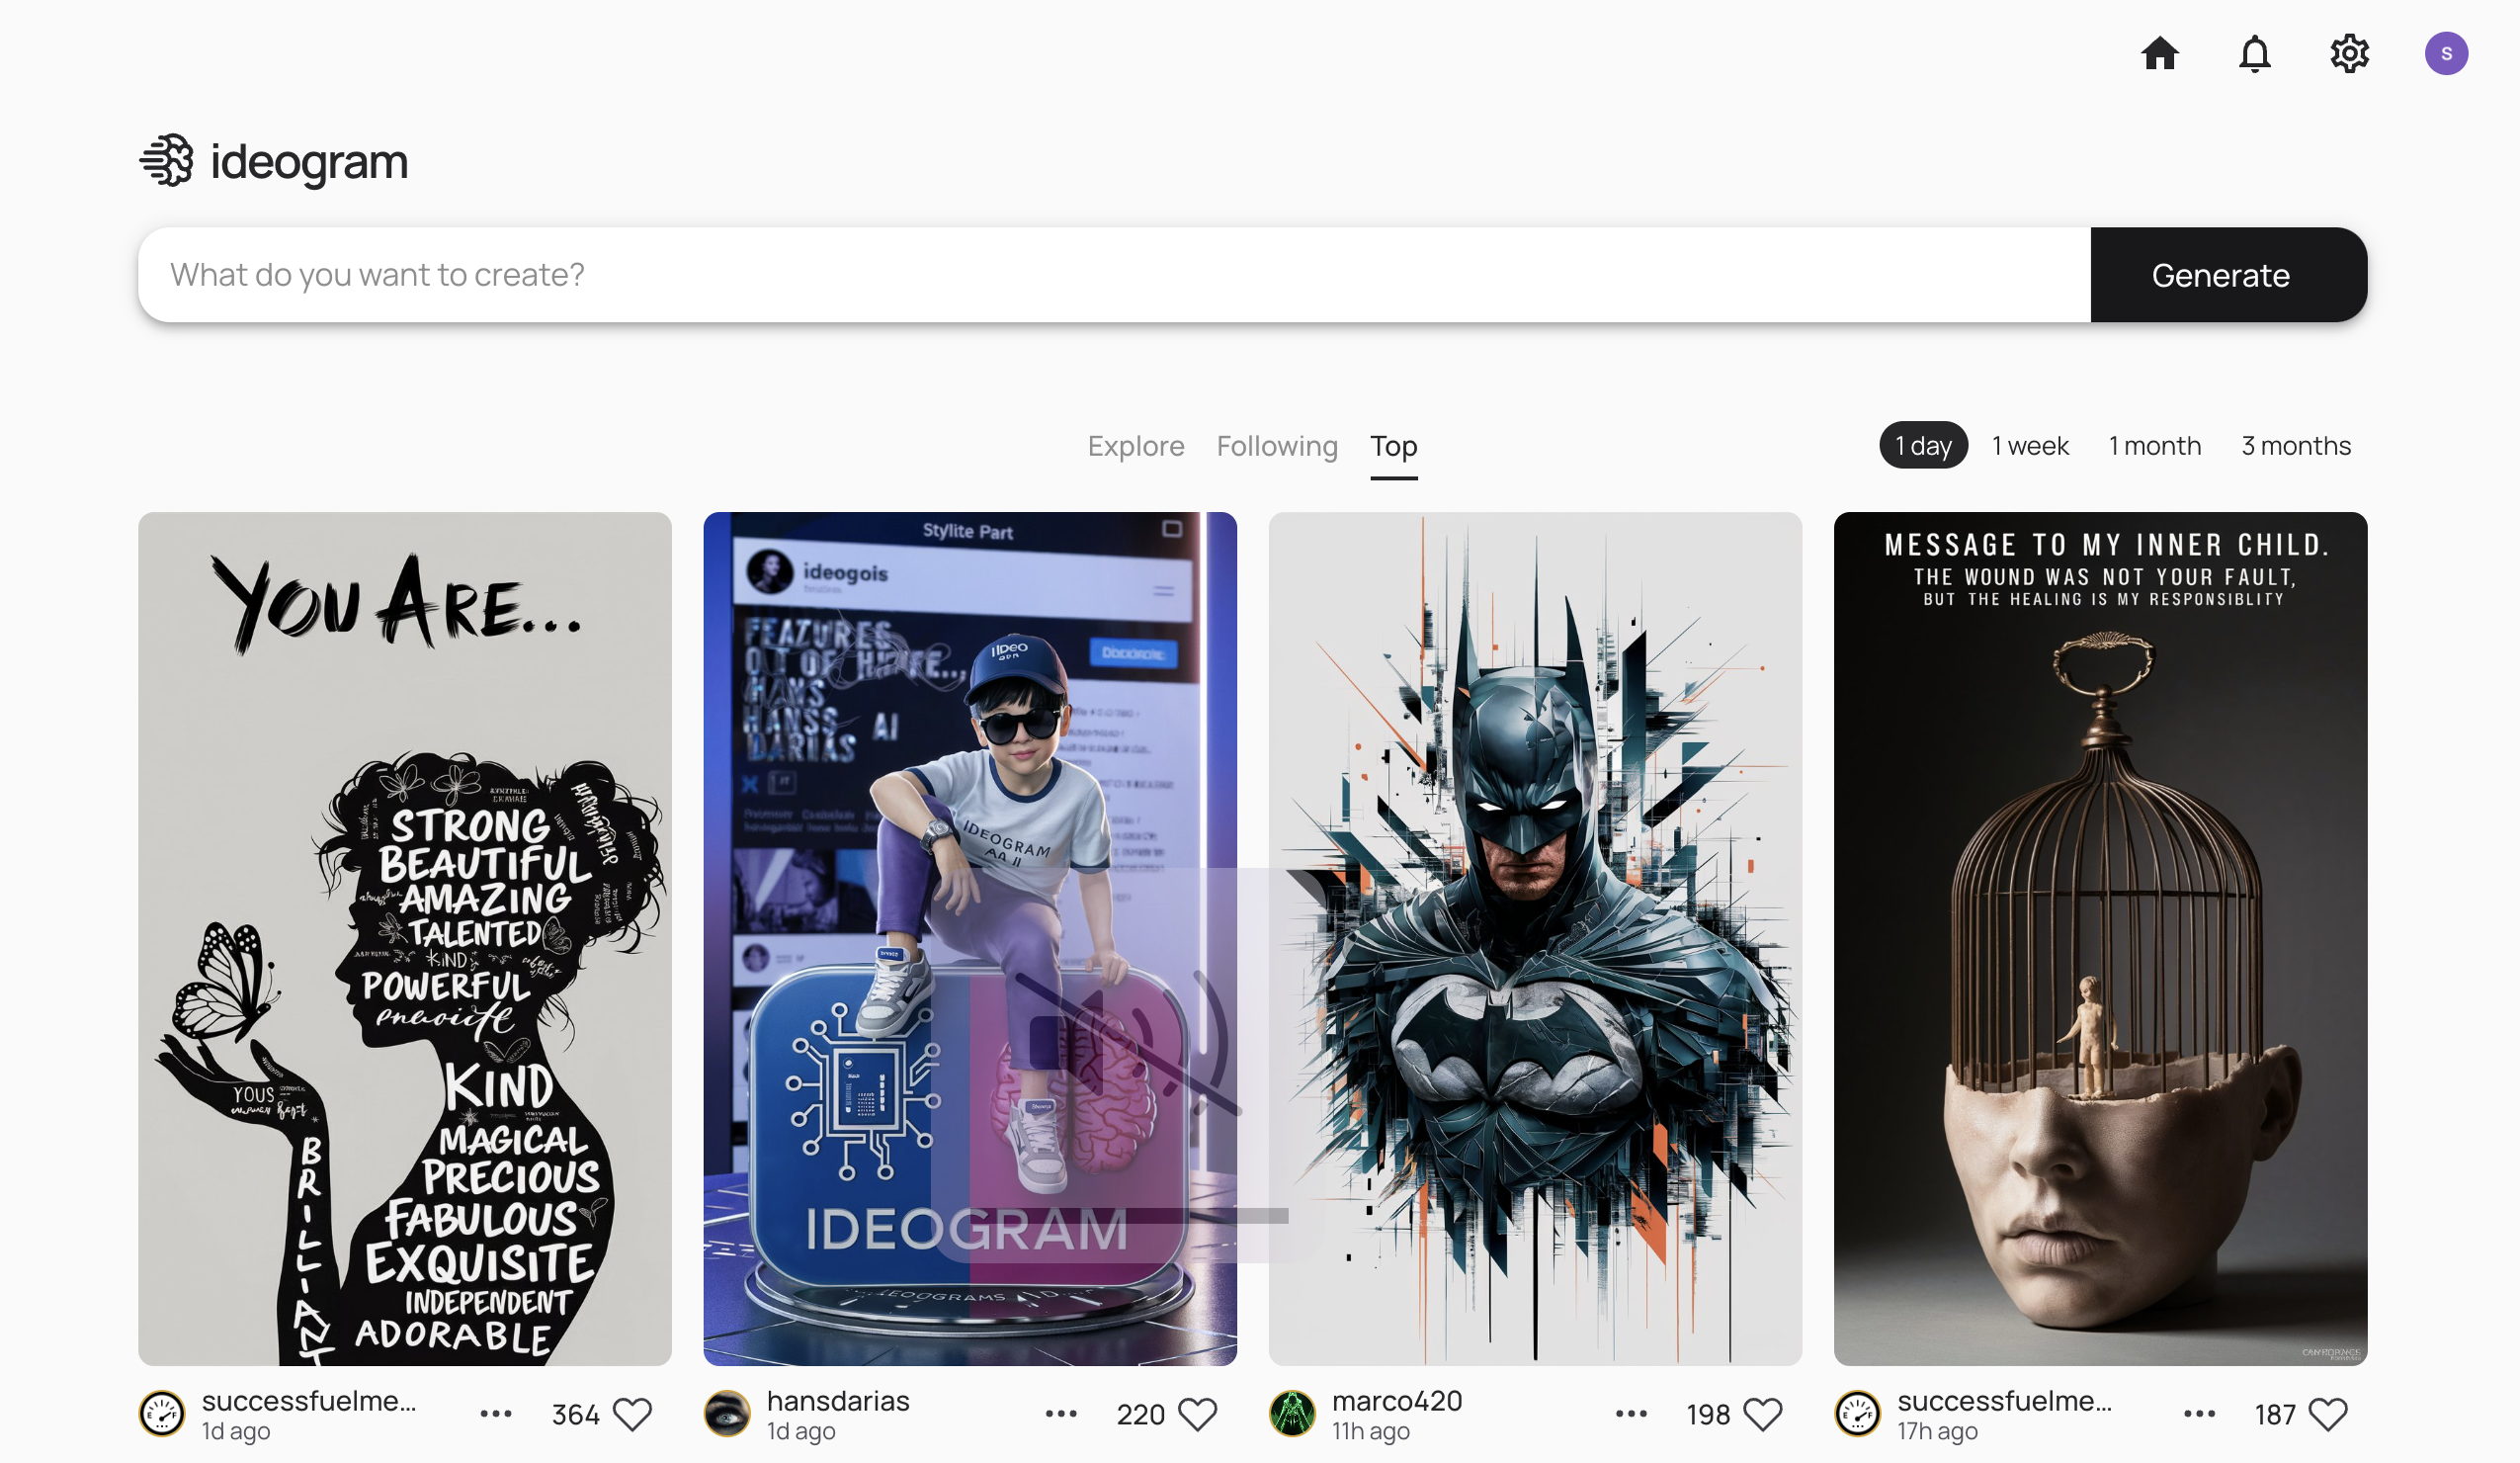Open successfuelme username on the 1d ago post
This screenshot has height=1463, width=2520.
point(309,1401)
